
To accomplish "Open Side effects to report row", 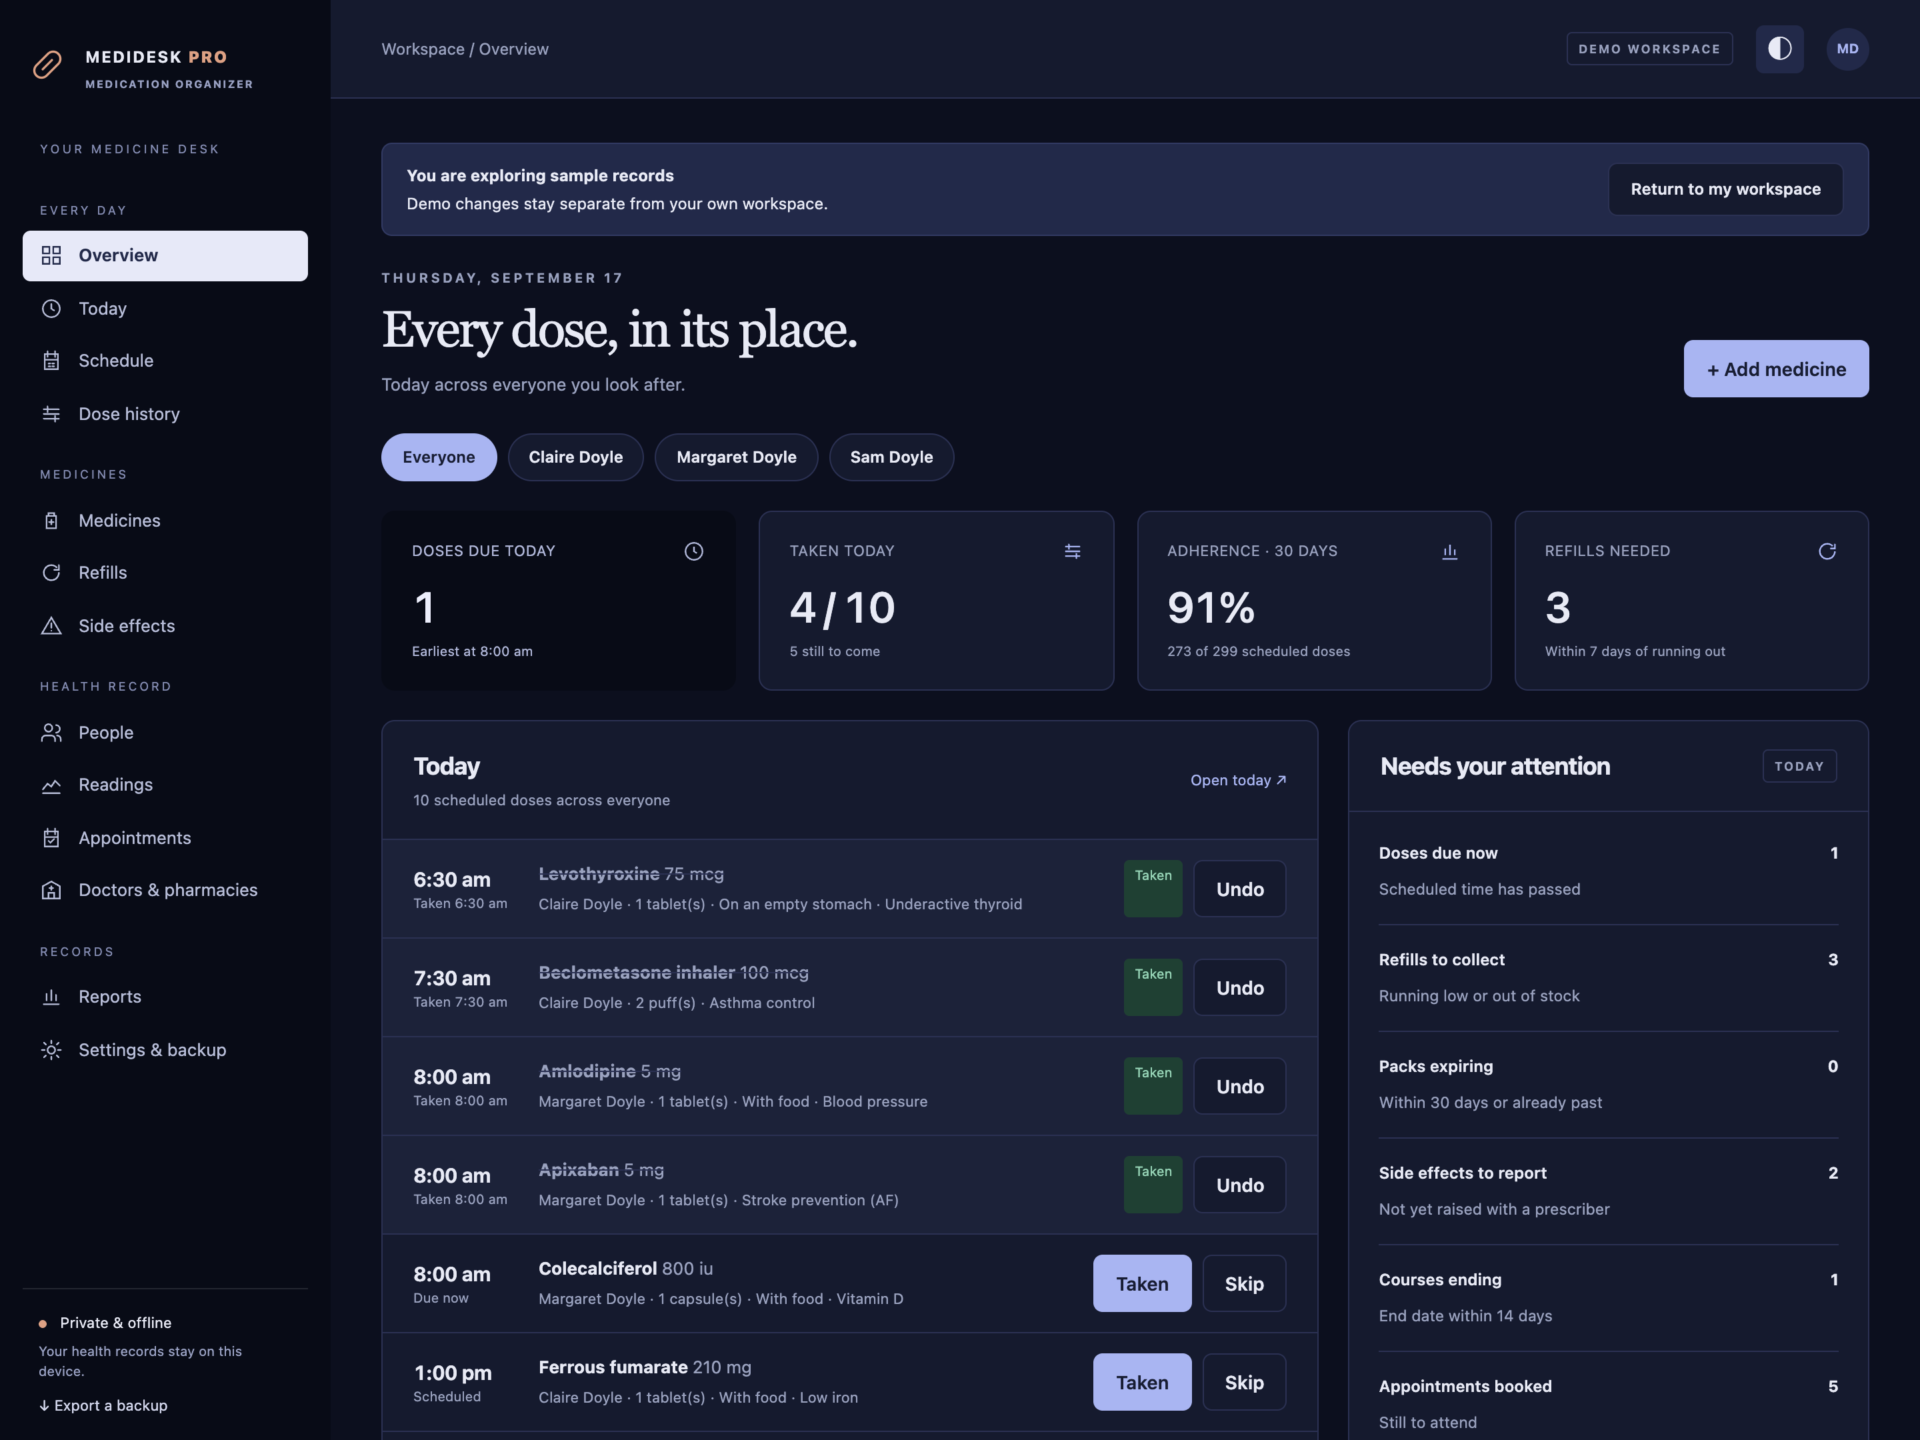I will tap(1608, 1191).
